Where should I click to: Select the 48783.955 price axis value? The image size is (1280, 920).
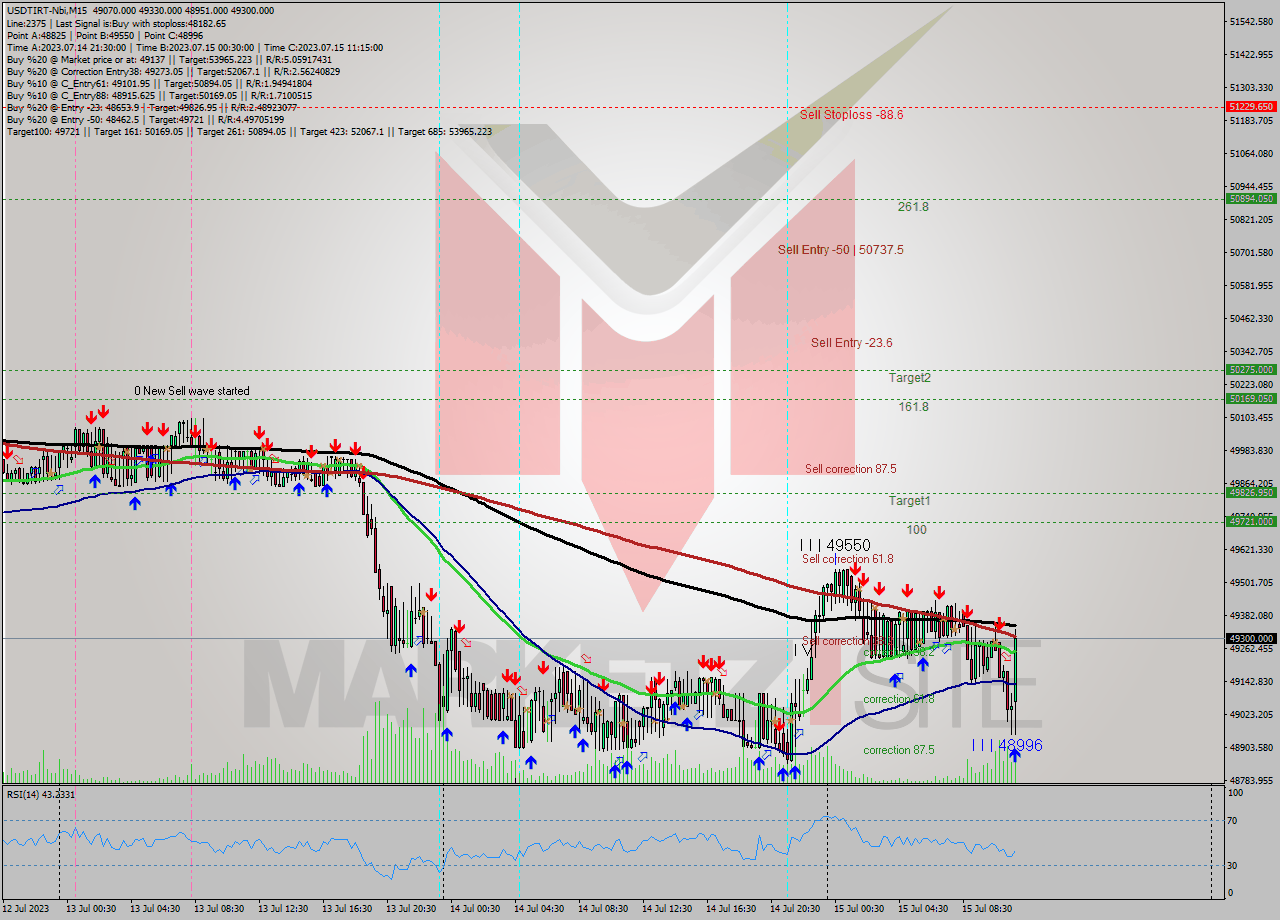1251,780
